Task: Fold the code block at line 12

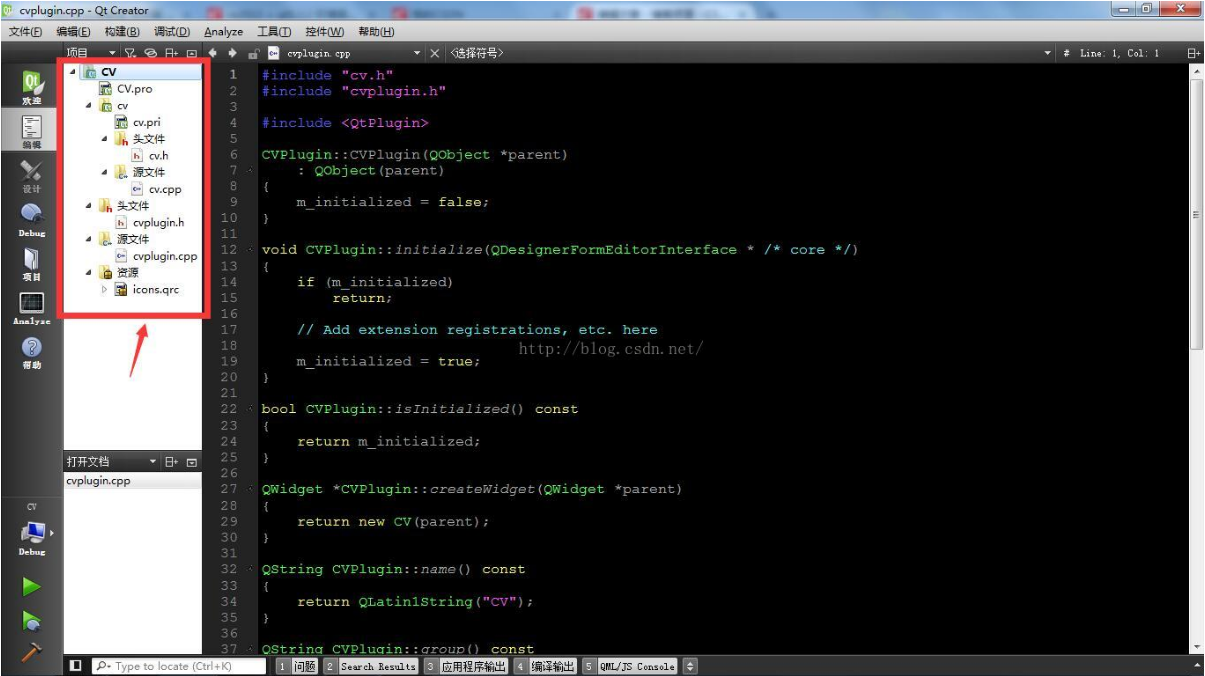Action: 251,250
